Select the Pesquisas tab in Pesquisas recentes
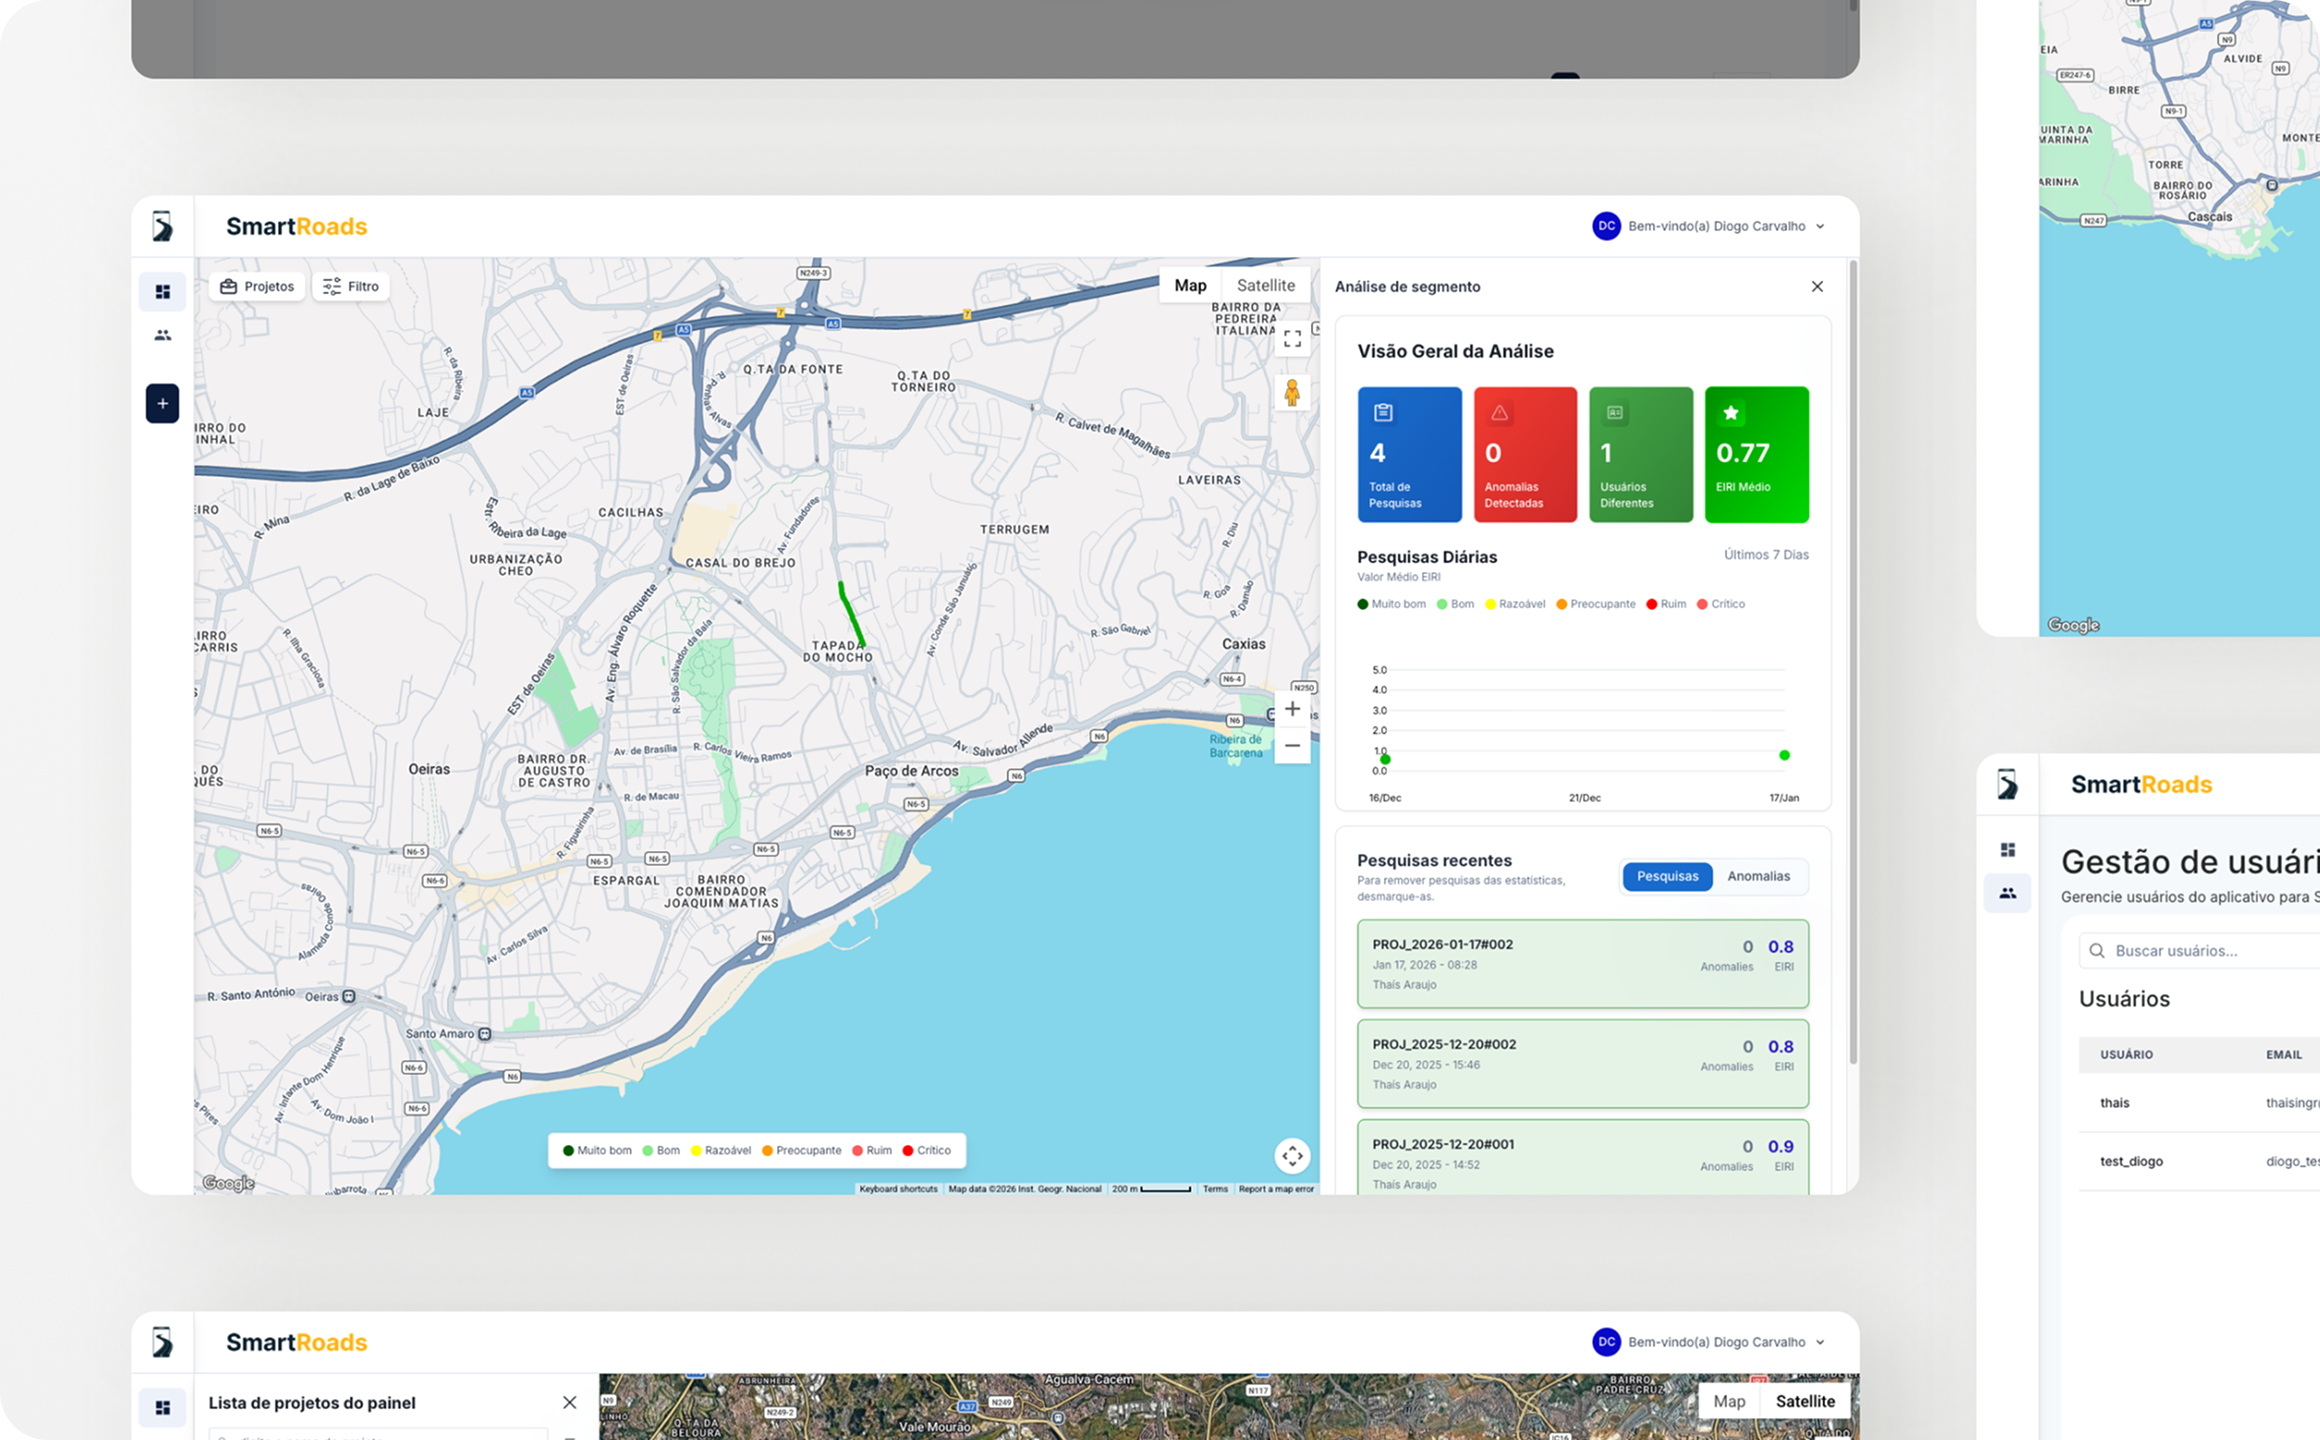 click(x=1667, y=876)
